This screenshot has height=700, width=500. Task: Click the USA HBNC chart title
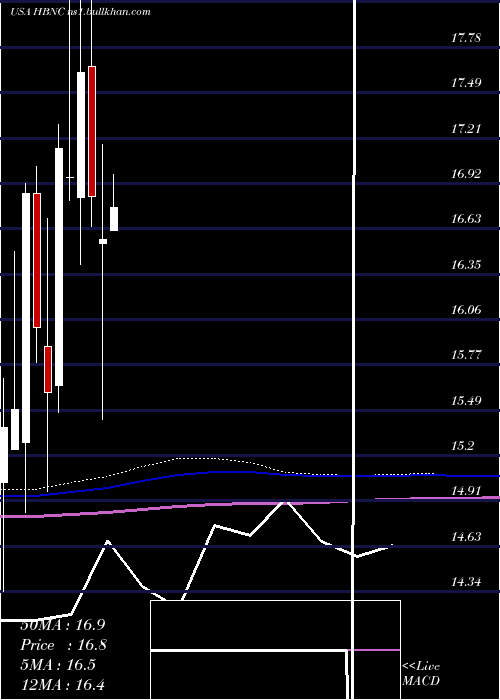[81, 12]
